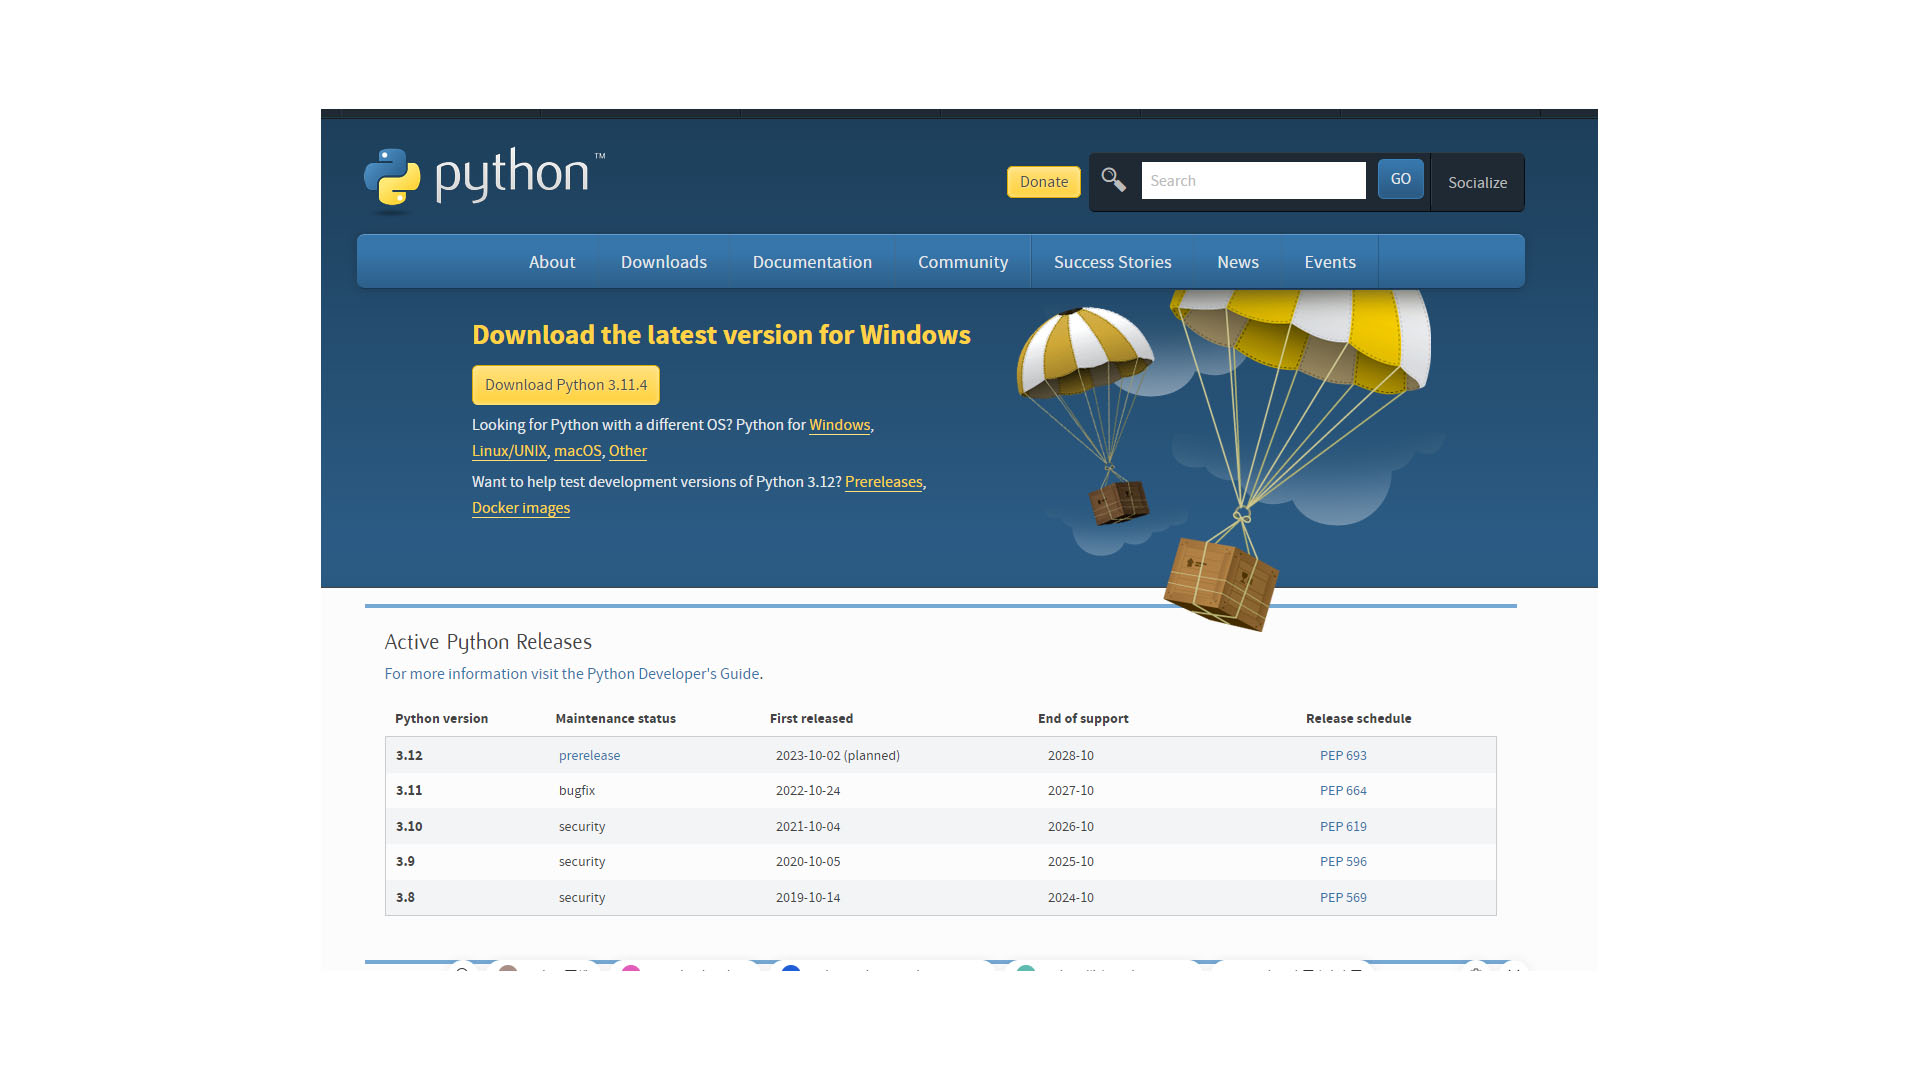Open the PEP 619 release schedule
Image resolution: width=1920 pixels, height=1080 pixels.
click(1343, 827)
